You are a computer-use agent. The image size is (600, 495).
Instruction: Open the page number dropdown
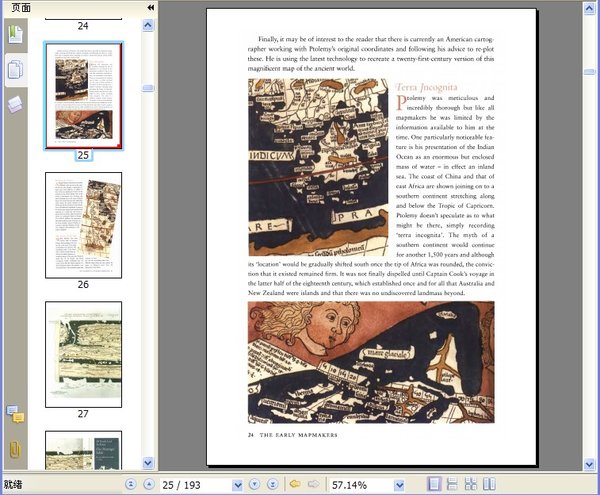[x=238, y=485]
